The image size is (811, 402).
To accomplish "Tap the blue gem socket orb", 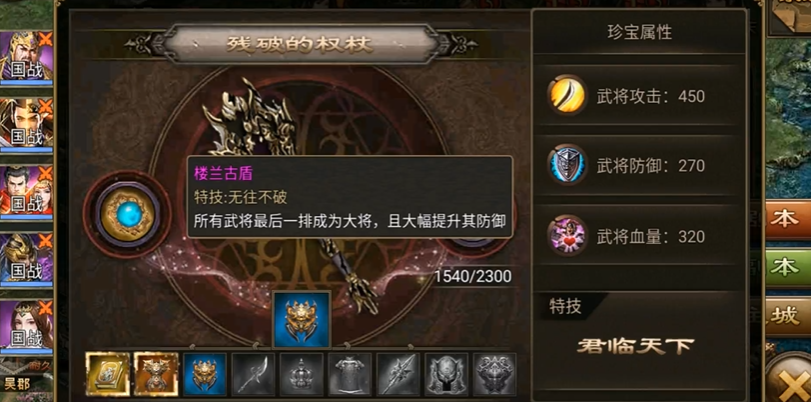I will coord(127,214).
